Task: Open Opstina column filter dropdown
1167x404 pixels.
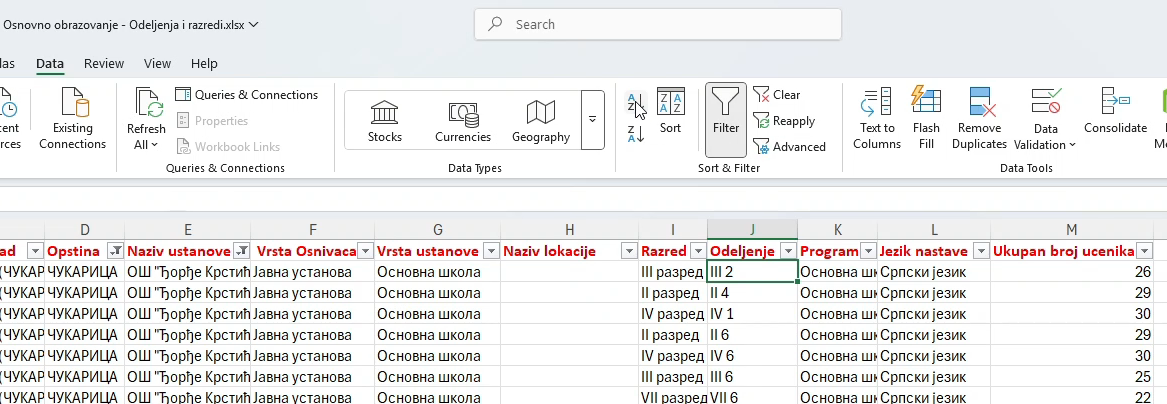Action: coord(115,251)
